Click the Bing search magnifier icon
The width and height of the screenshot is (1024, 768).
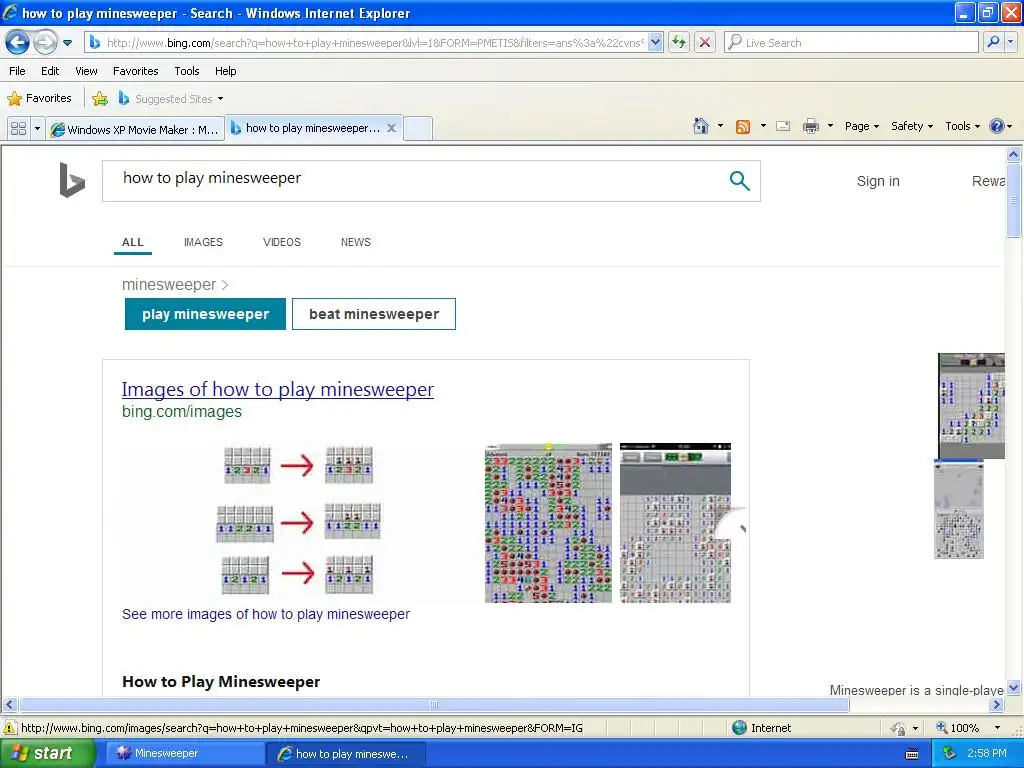point(739,180)
